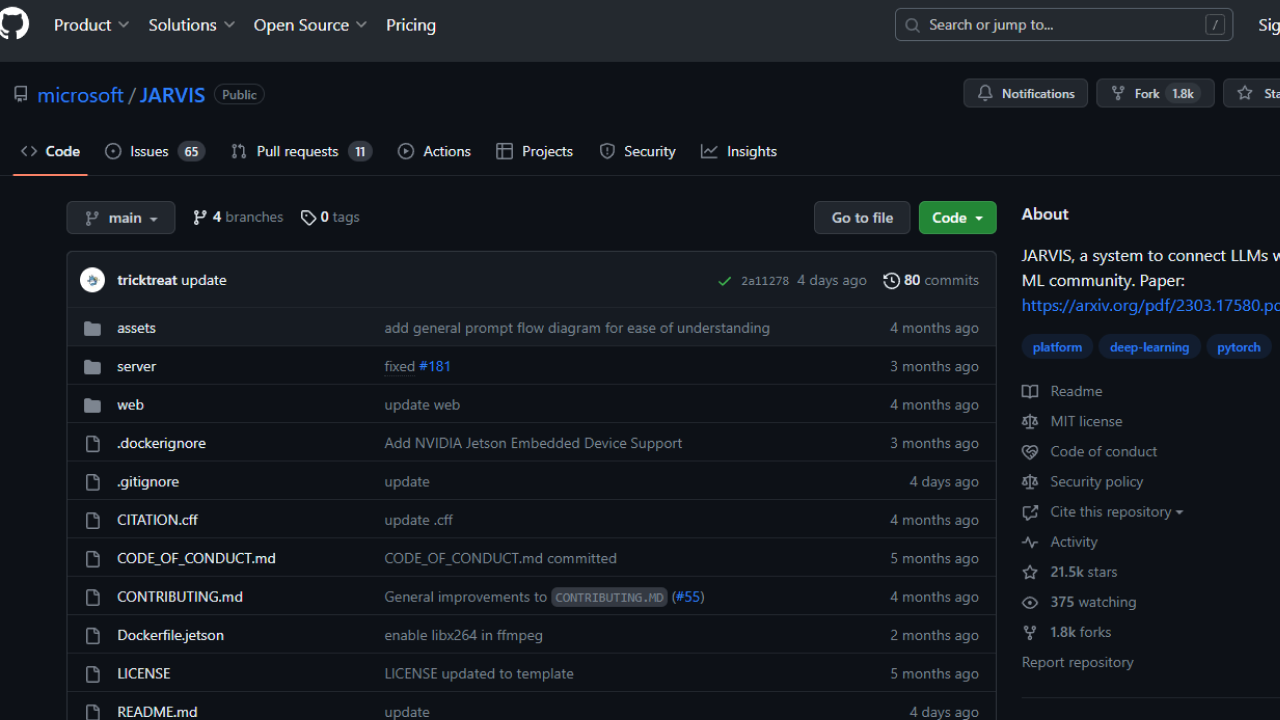Switch to the Code tab
The height and width of the screenshot is (720, 1280).
(x=50, y=151)
